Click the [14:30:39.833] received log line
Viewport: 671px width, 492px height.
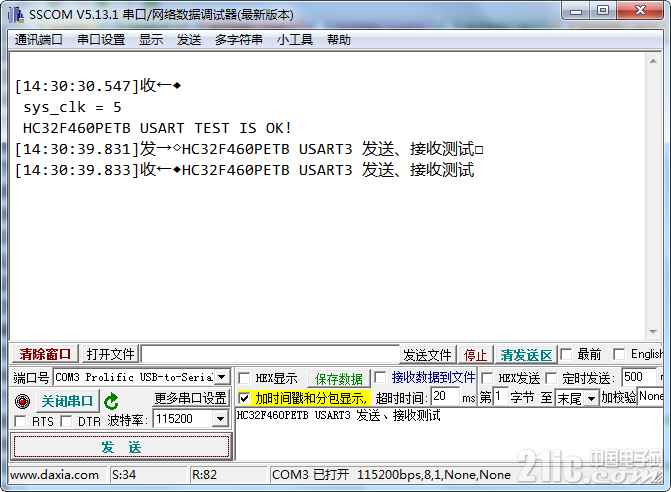[x=244, y=170]
